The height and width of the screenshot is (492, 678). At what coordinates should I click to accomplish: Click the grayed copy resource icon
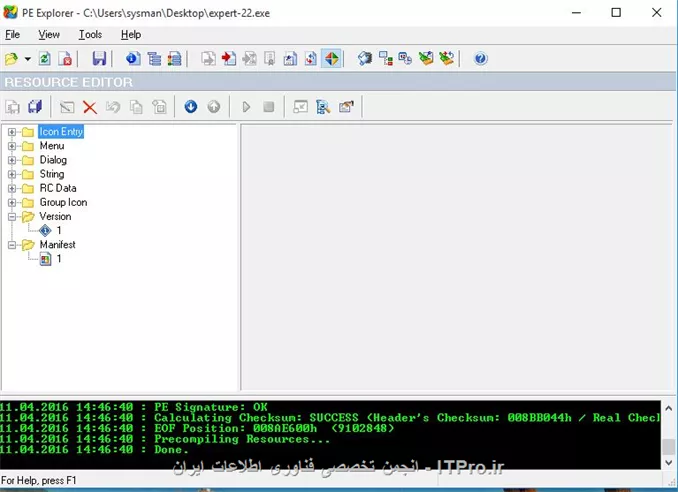tap(136, 107)
